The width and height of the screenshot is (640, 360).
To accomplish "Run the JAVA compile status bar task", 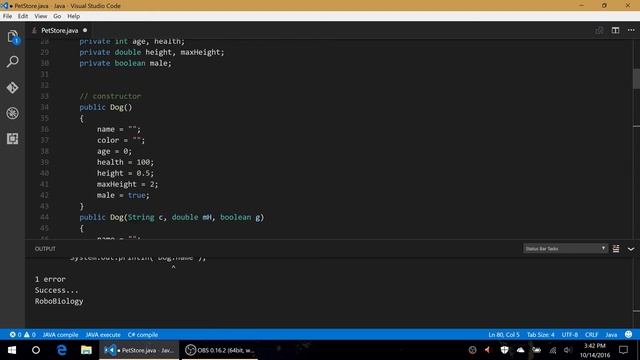I will [x=60, y=335].
